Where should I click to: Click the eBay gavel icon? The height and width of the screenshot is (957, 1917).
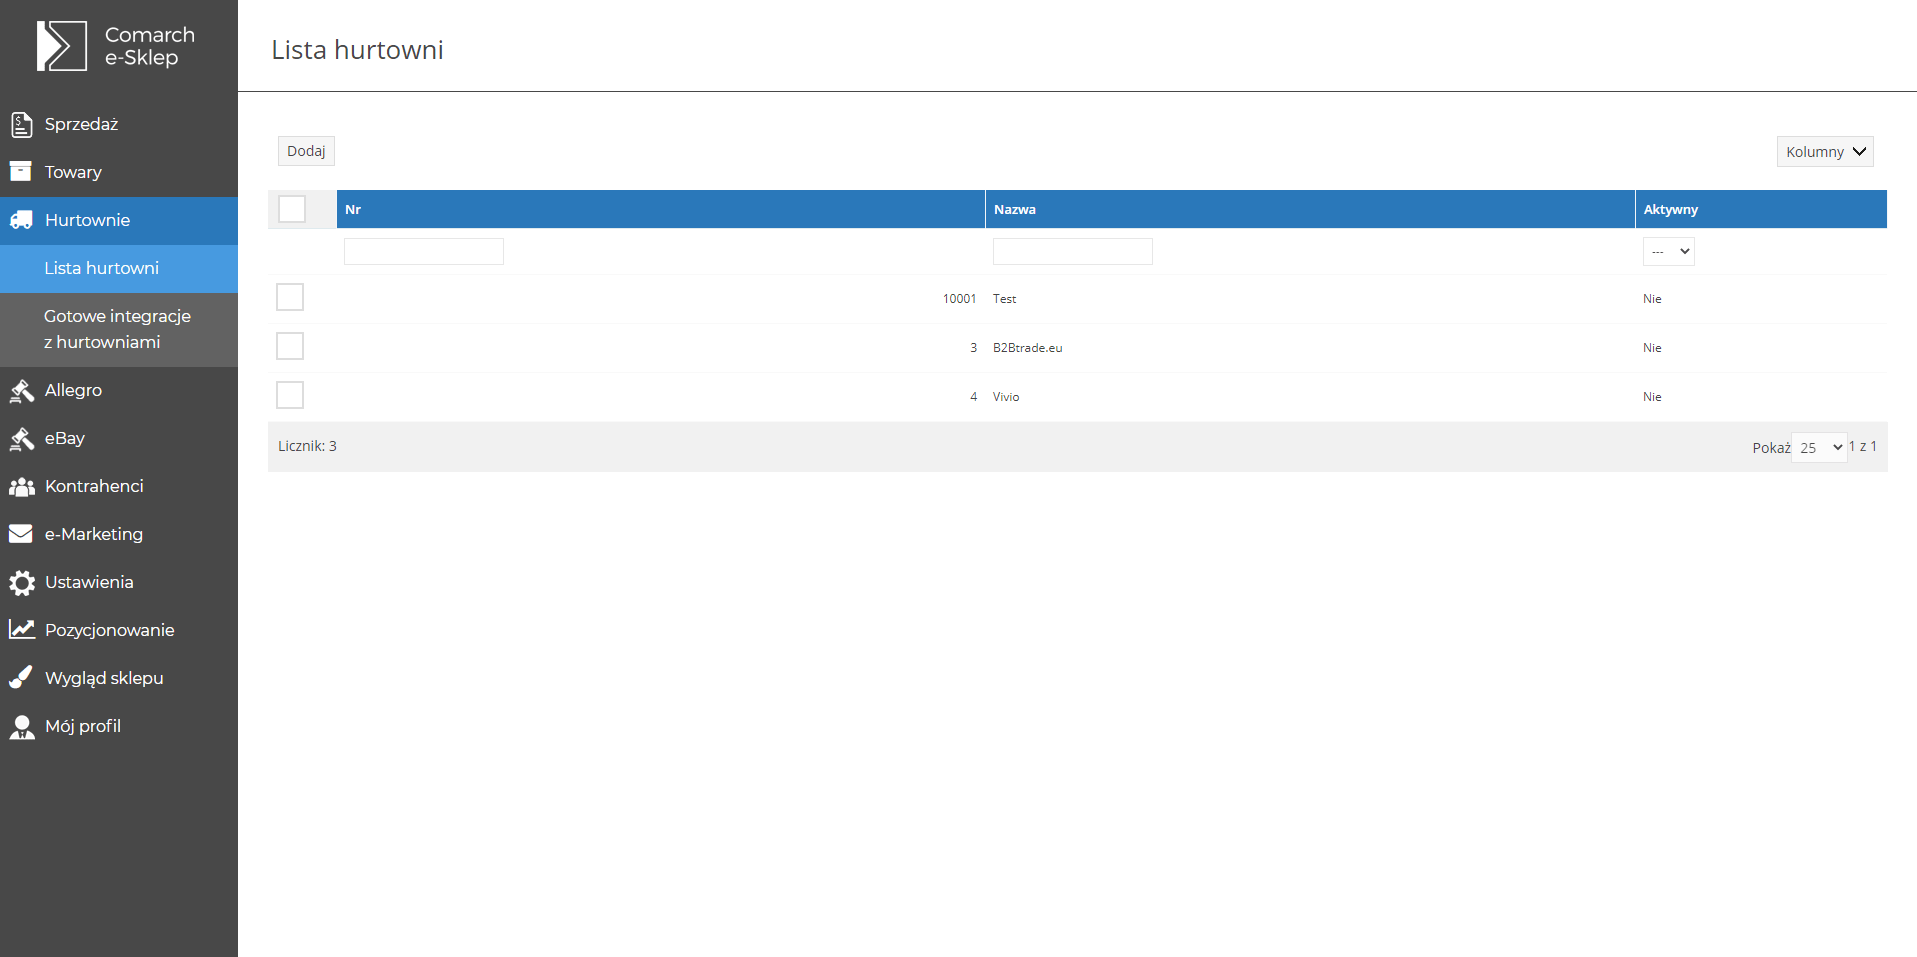(21, 438)
